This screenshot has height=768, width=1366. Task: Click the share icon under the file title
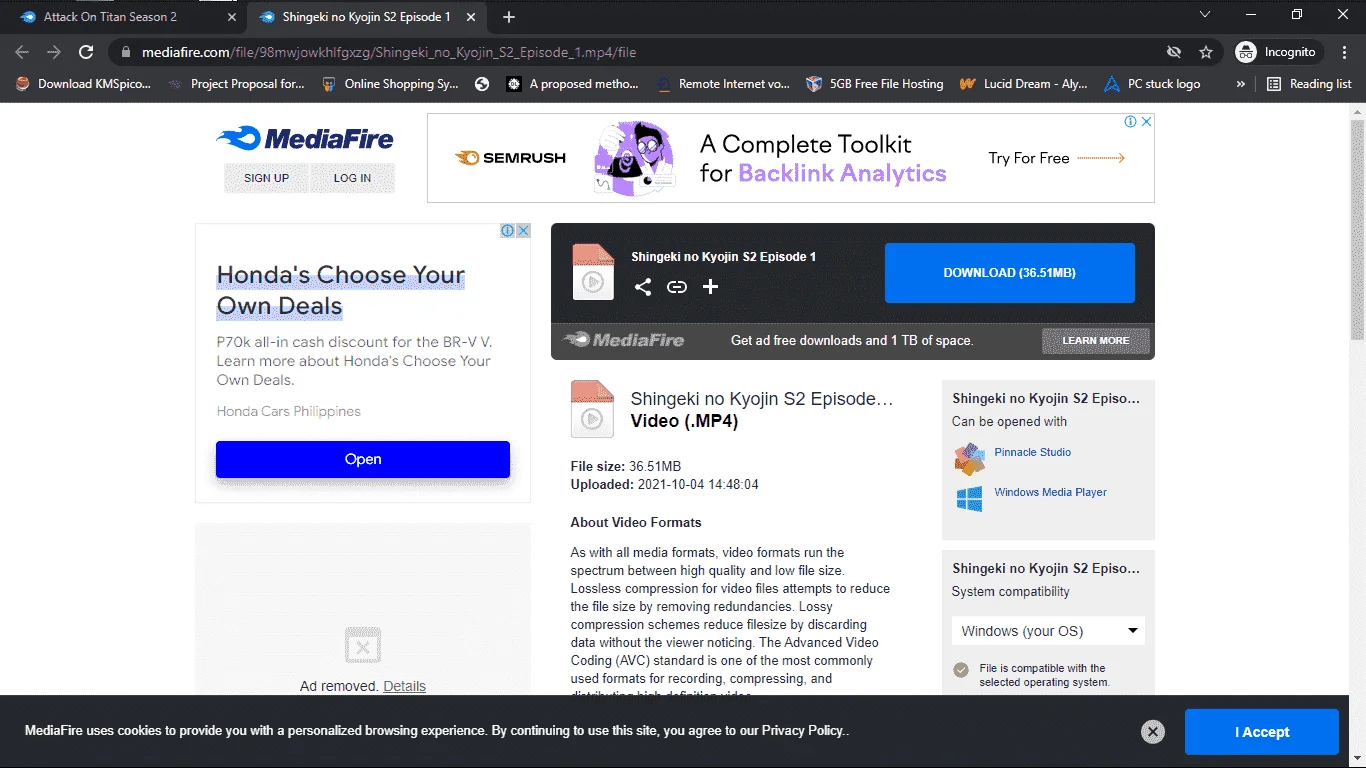tap(643, 287)
